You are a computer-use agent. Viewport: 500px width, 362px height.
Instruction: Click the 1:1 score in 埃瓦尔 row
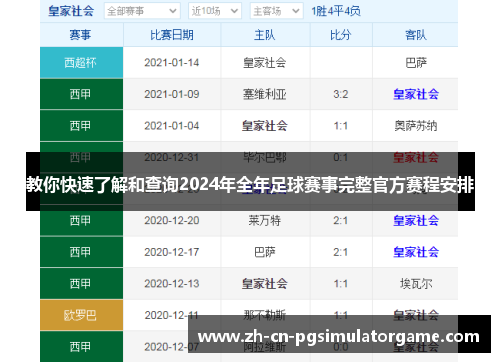pos(341,284)
